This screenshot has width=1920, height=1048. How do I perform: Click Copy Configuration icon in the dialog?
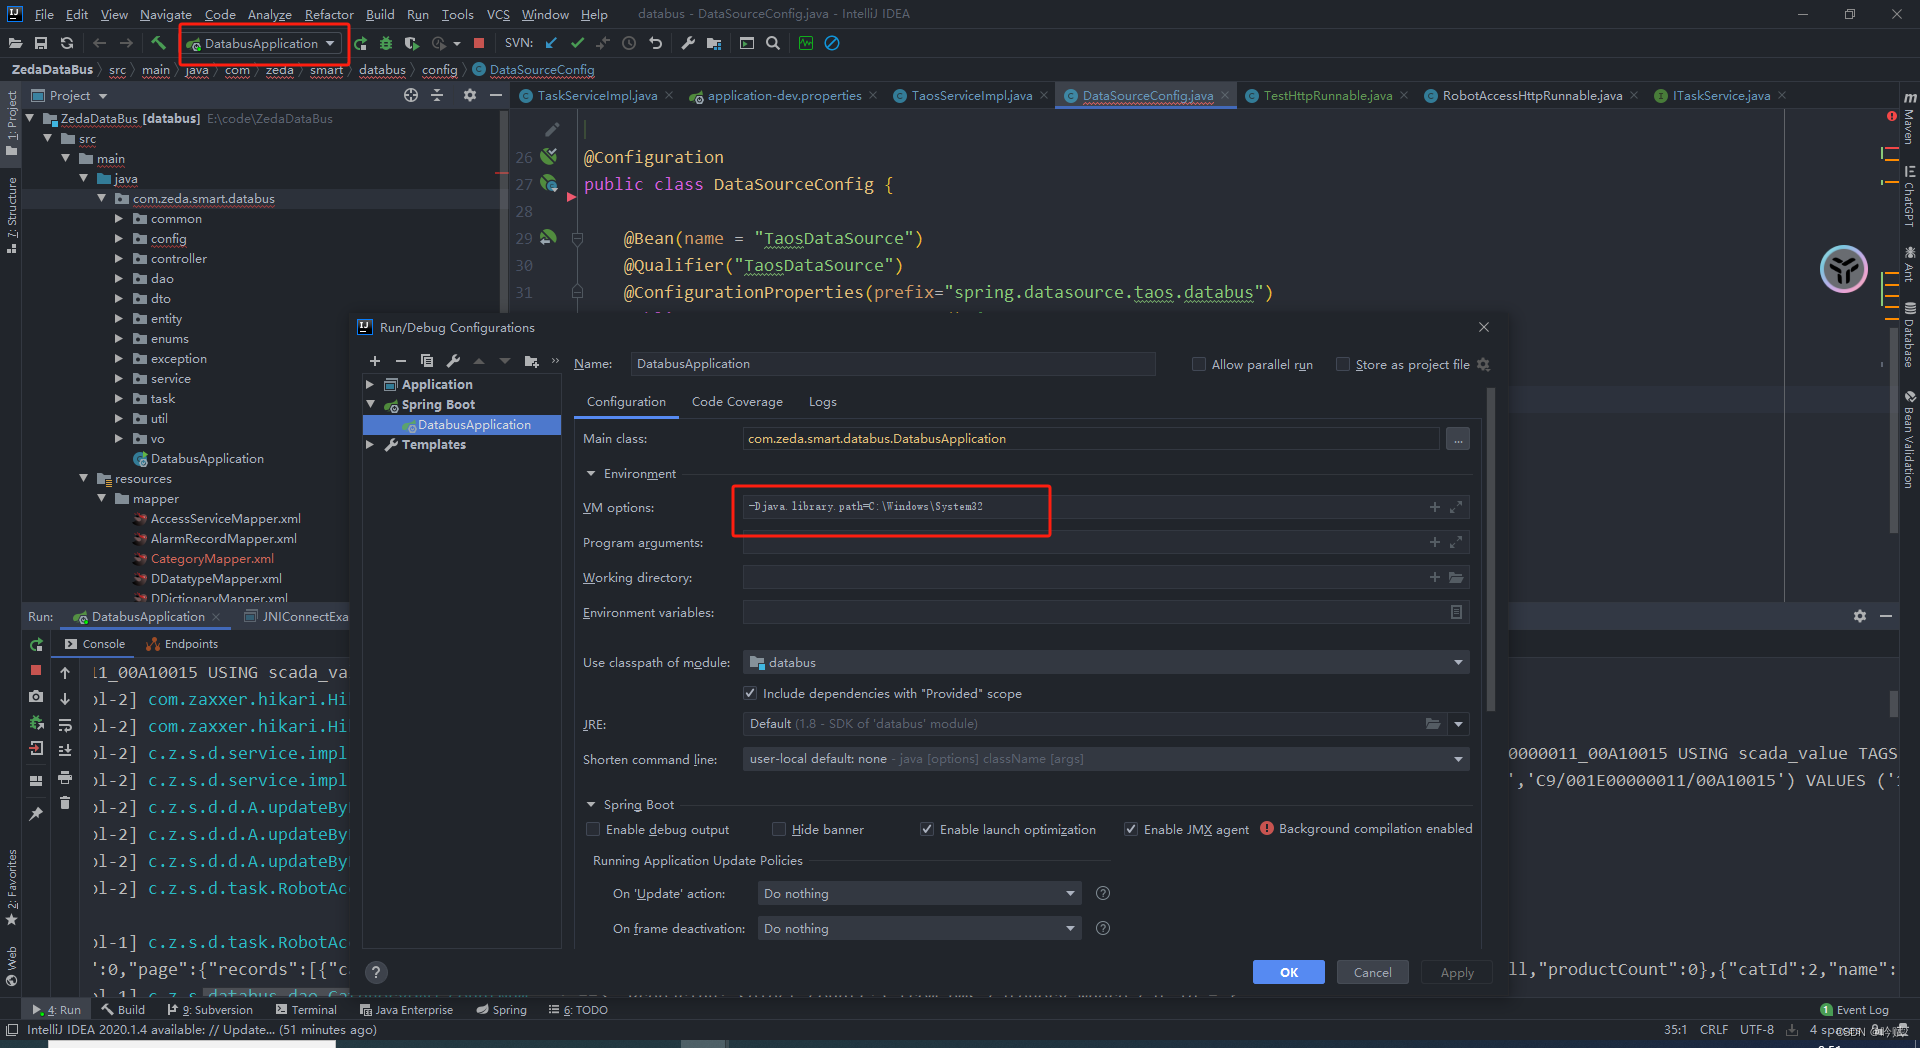(427, 361)
